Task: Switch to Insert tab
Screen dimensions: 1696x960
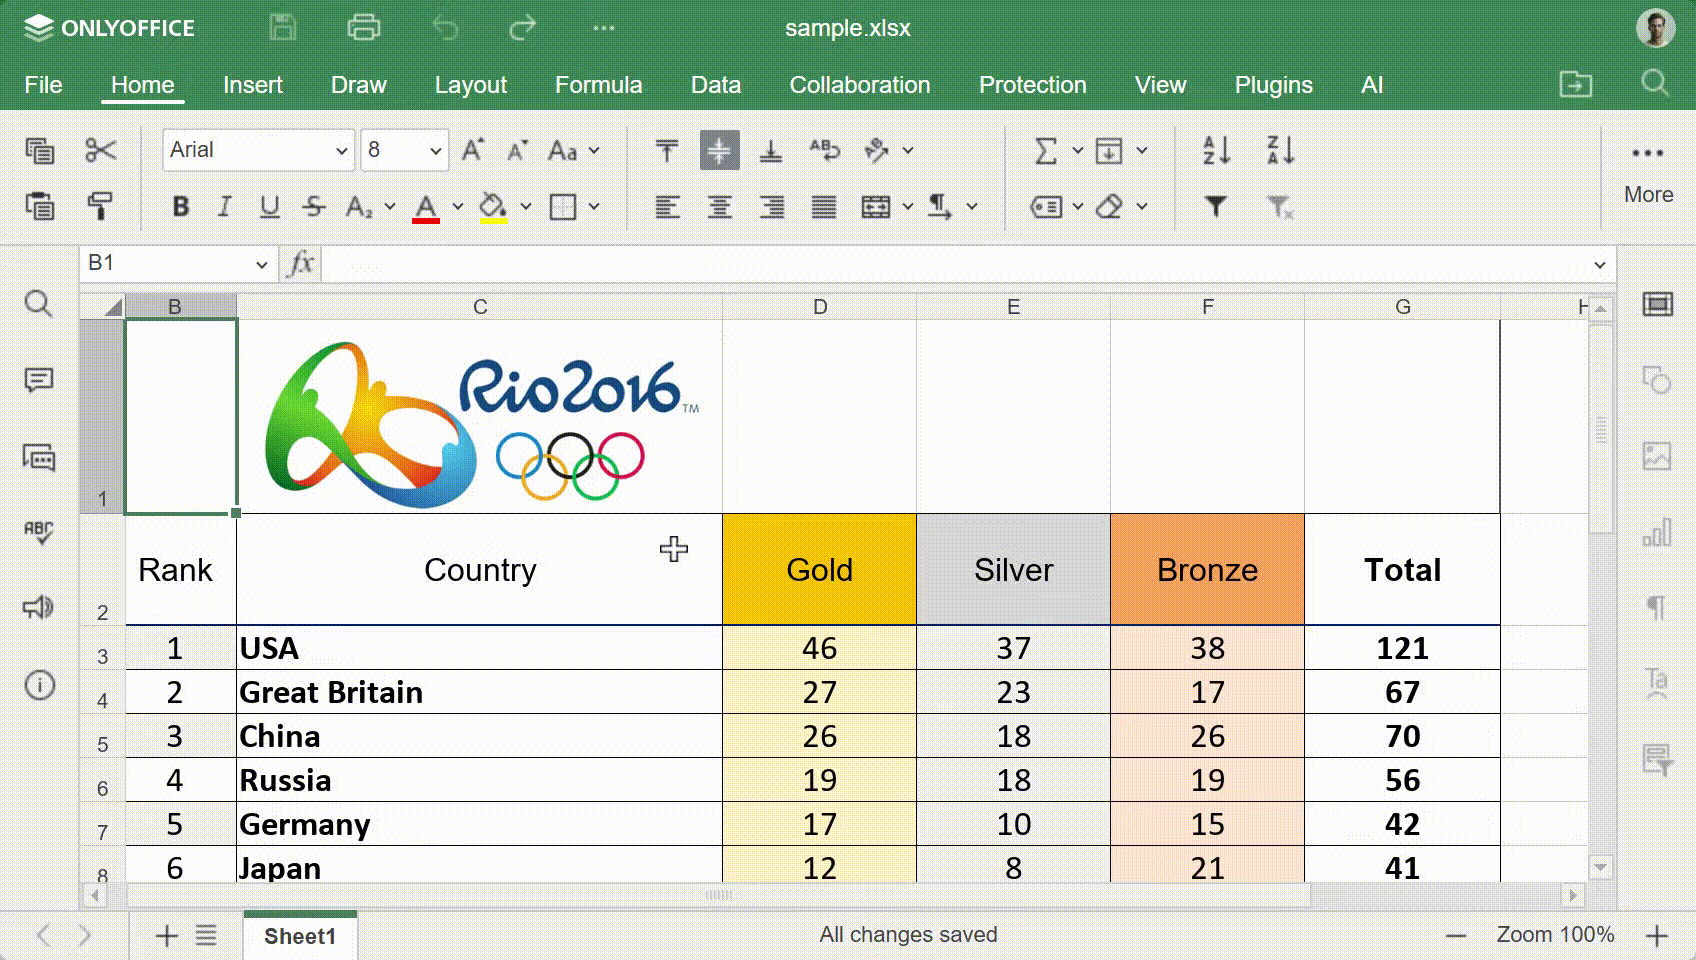Action: click(x=253, y=85)
